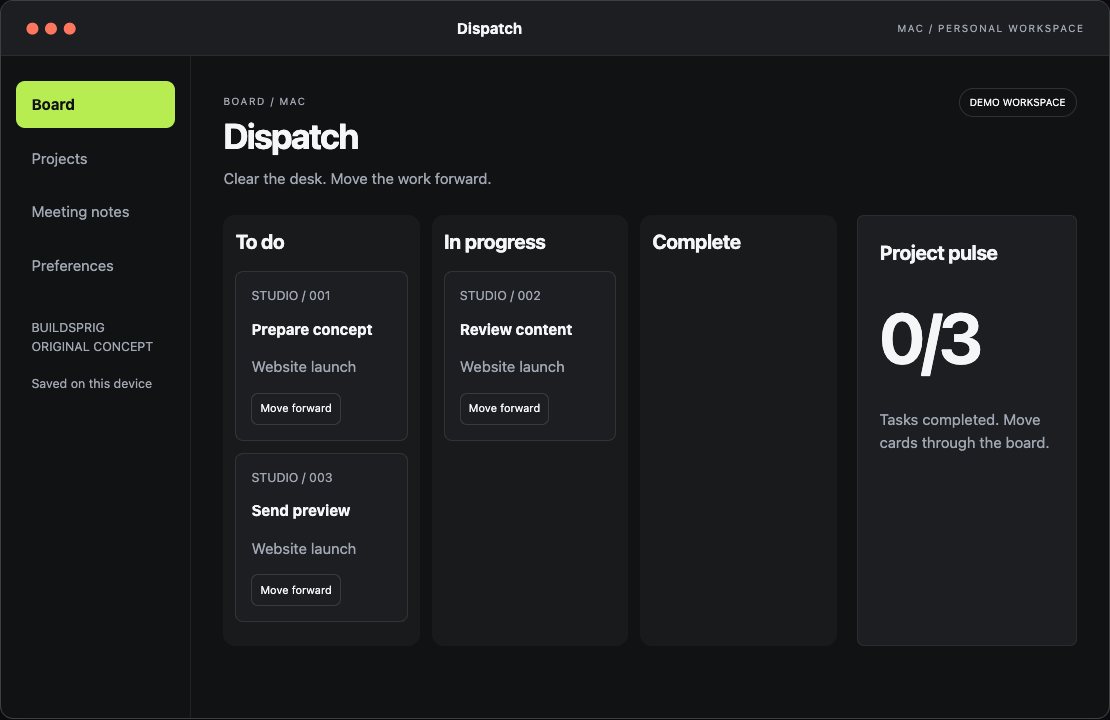1110x720 pixels.
Task: Click the Demo Workspace badge
Action: pyautogui.click(x=1017, y=103)
